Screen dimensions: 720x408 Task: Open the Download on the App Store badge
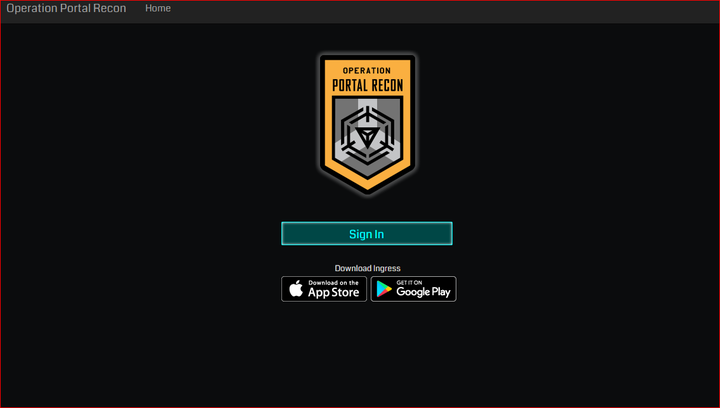click(x=324, y=289)
